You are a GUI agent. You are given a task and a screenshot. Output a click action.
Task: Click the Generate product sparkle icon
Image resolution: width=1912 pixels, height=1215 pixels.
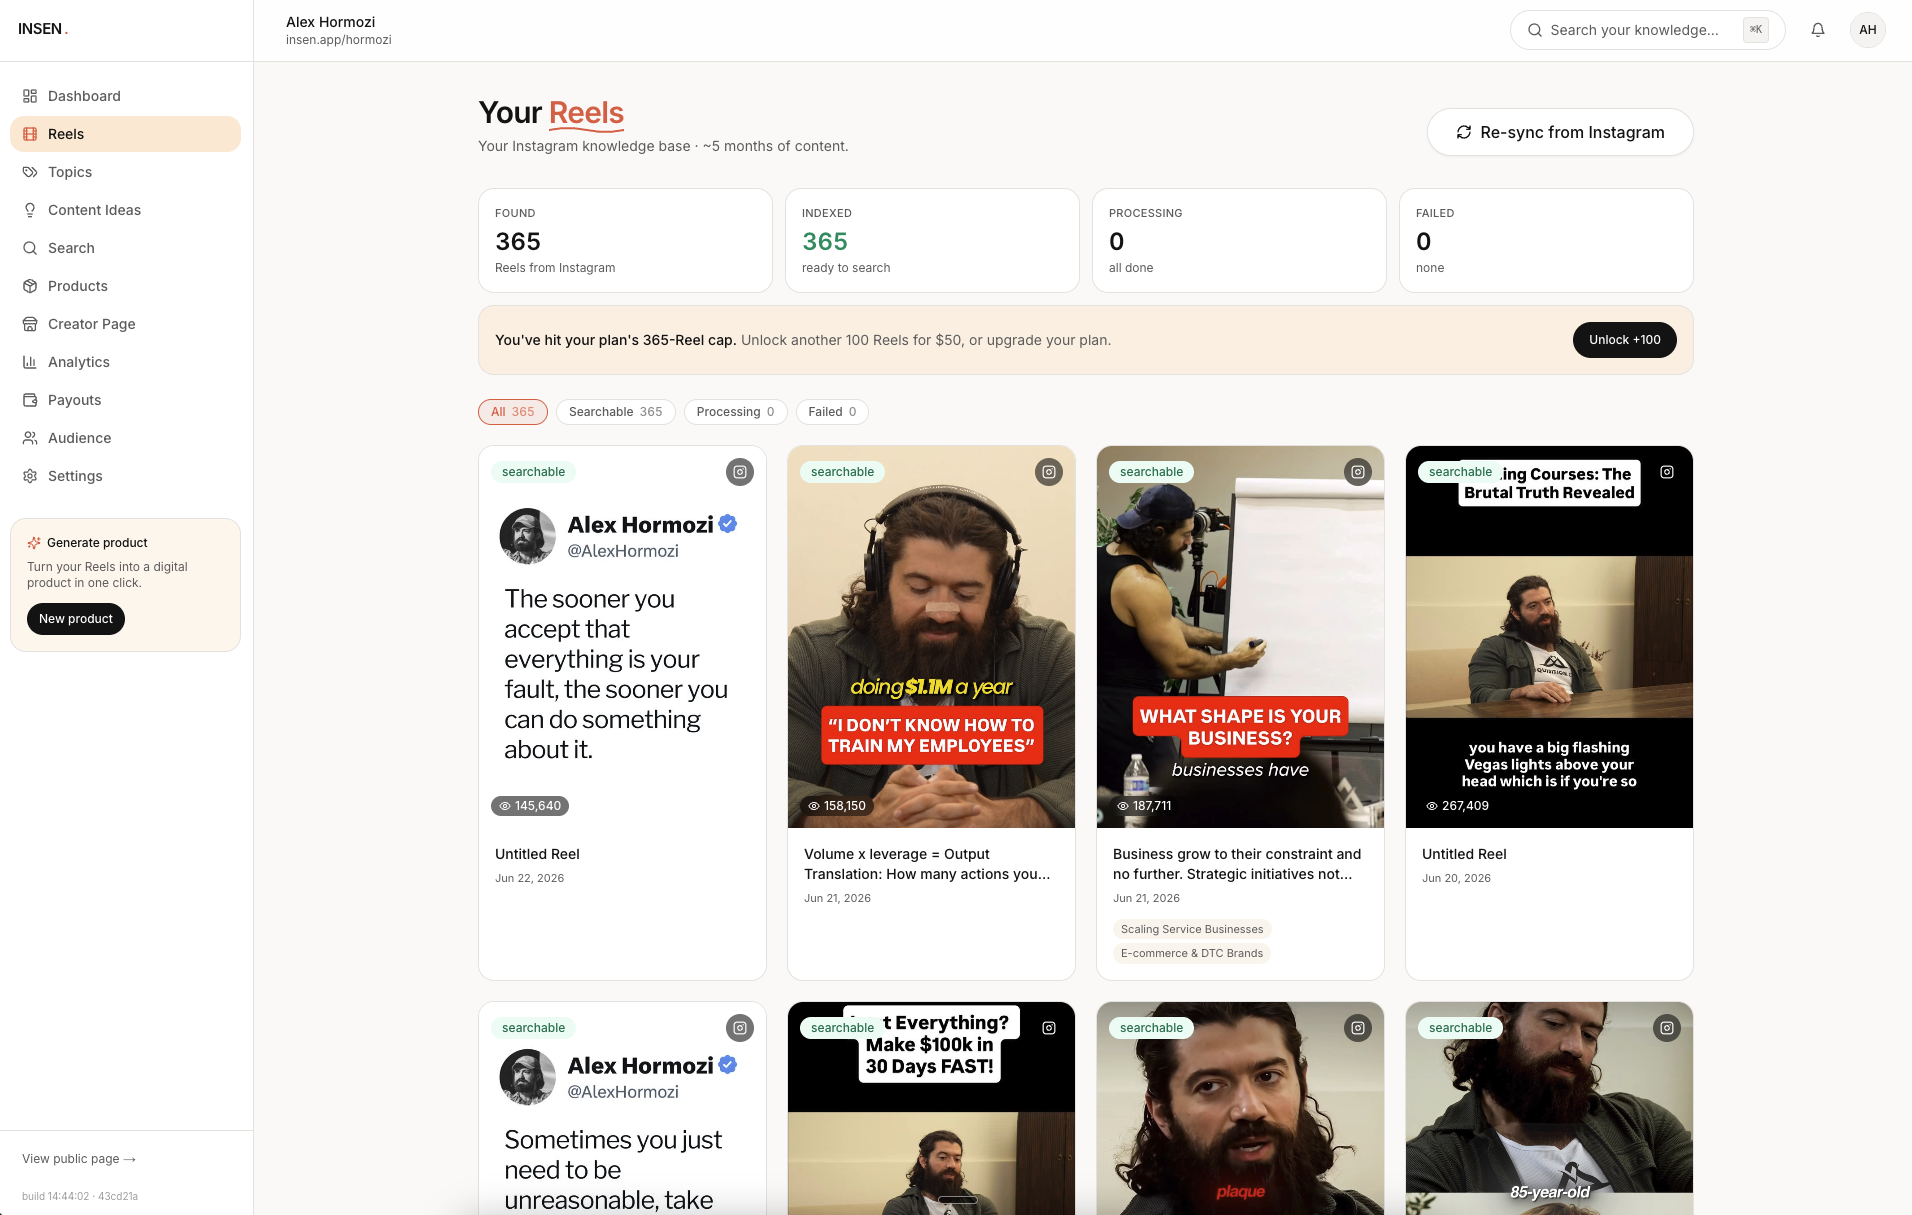pos(34,543)
